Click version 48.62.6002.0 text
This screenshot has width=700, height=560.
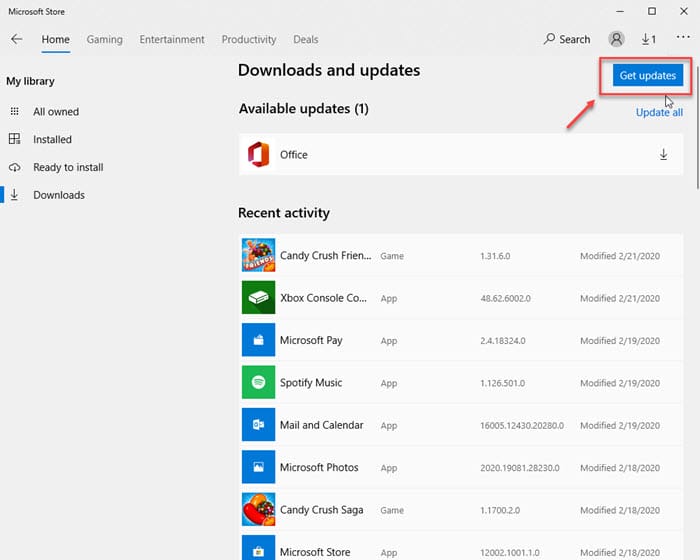click(x=505, y=298)
